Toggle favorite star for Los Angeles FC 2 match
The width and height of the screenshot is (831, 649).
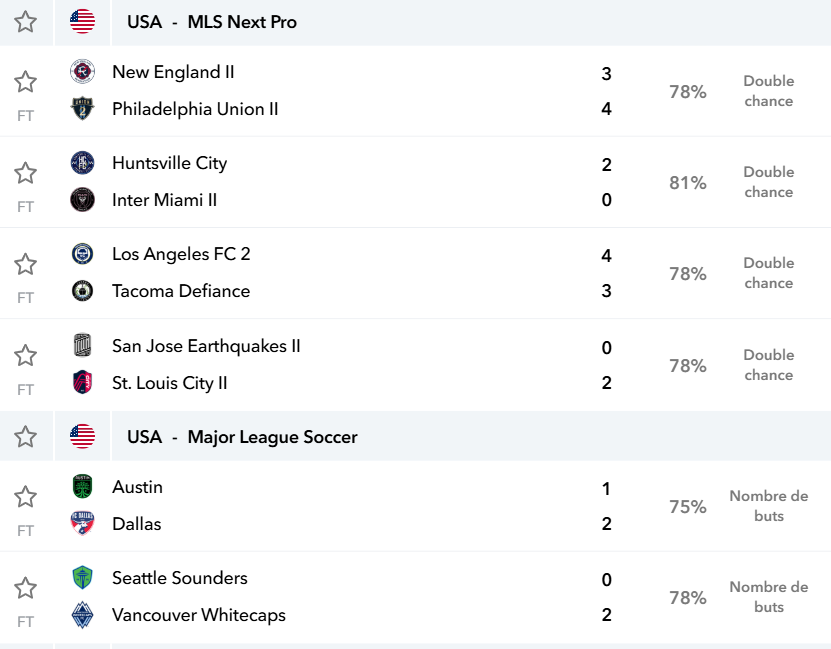25,264
